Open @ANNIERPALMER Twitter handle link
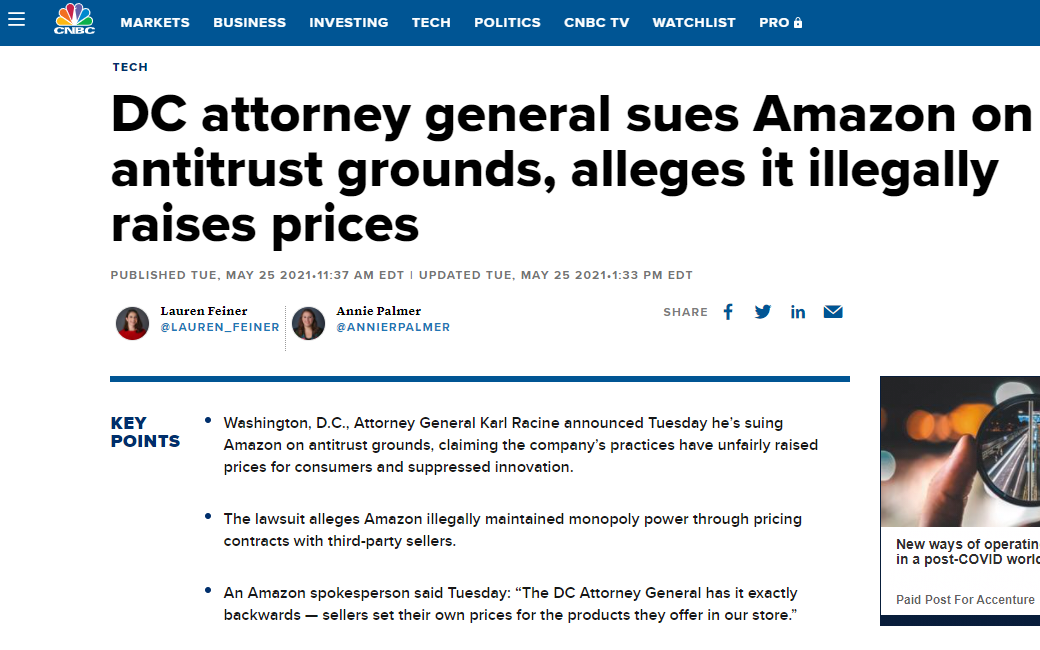 pos(393,327)
